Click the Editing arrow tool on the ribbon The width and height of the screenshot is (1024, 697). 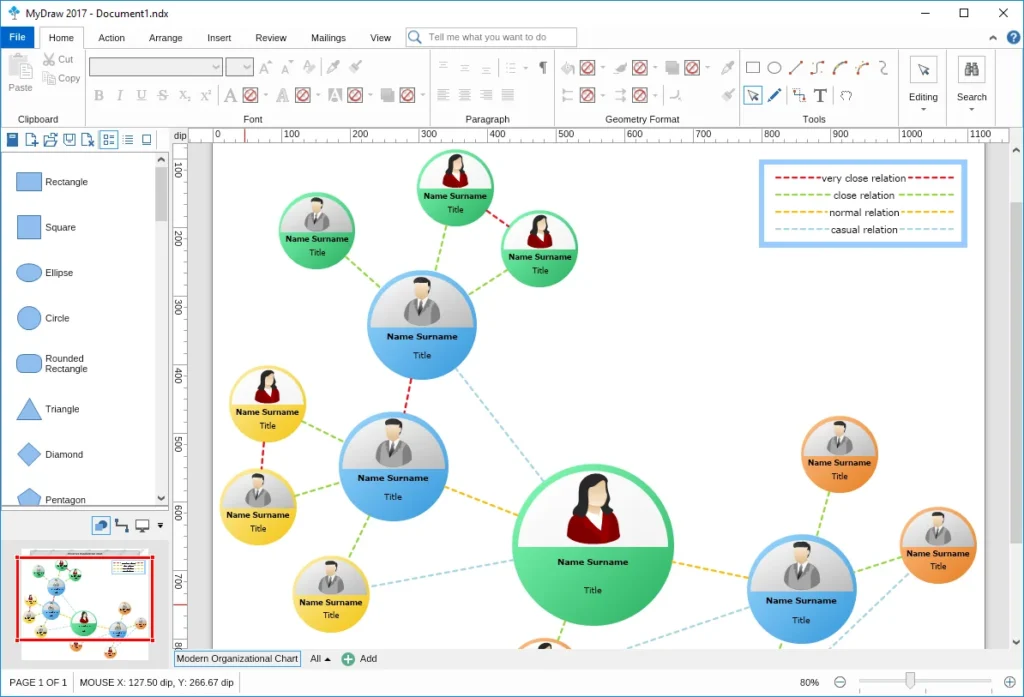tap(923, 70)
